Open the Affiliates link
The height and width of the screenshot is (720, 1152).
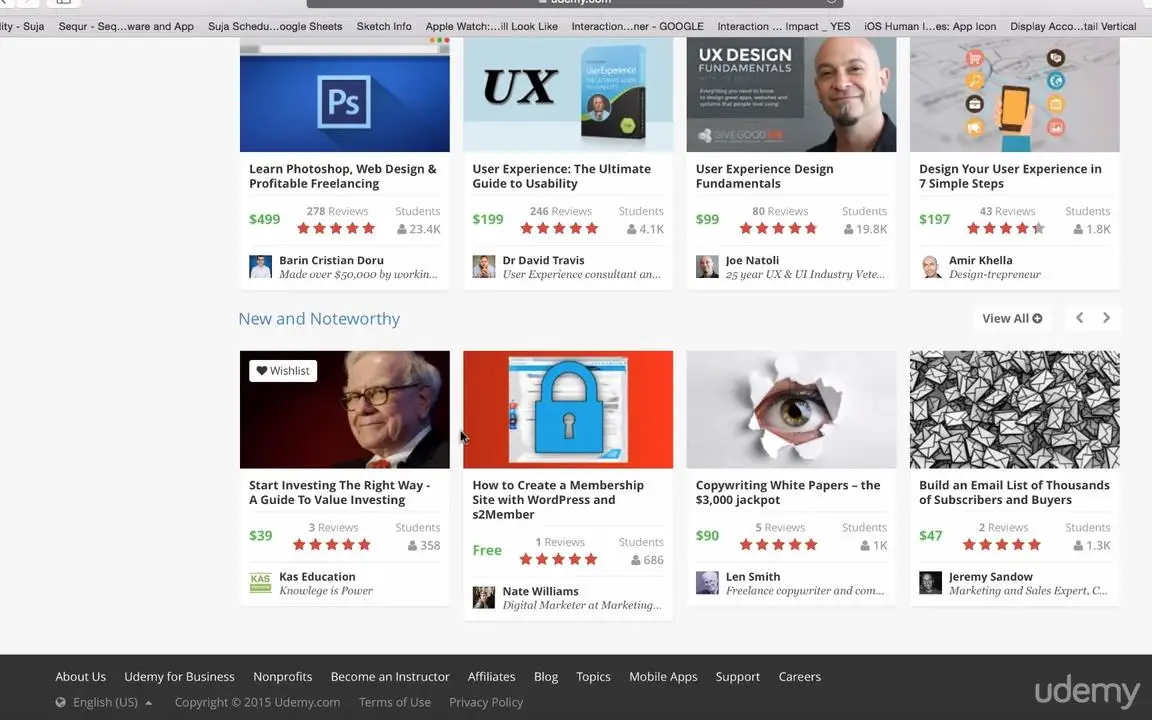pos(492,677)
